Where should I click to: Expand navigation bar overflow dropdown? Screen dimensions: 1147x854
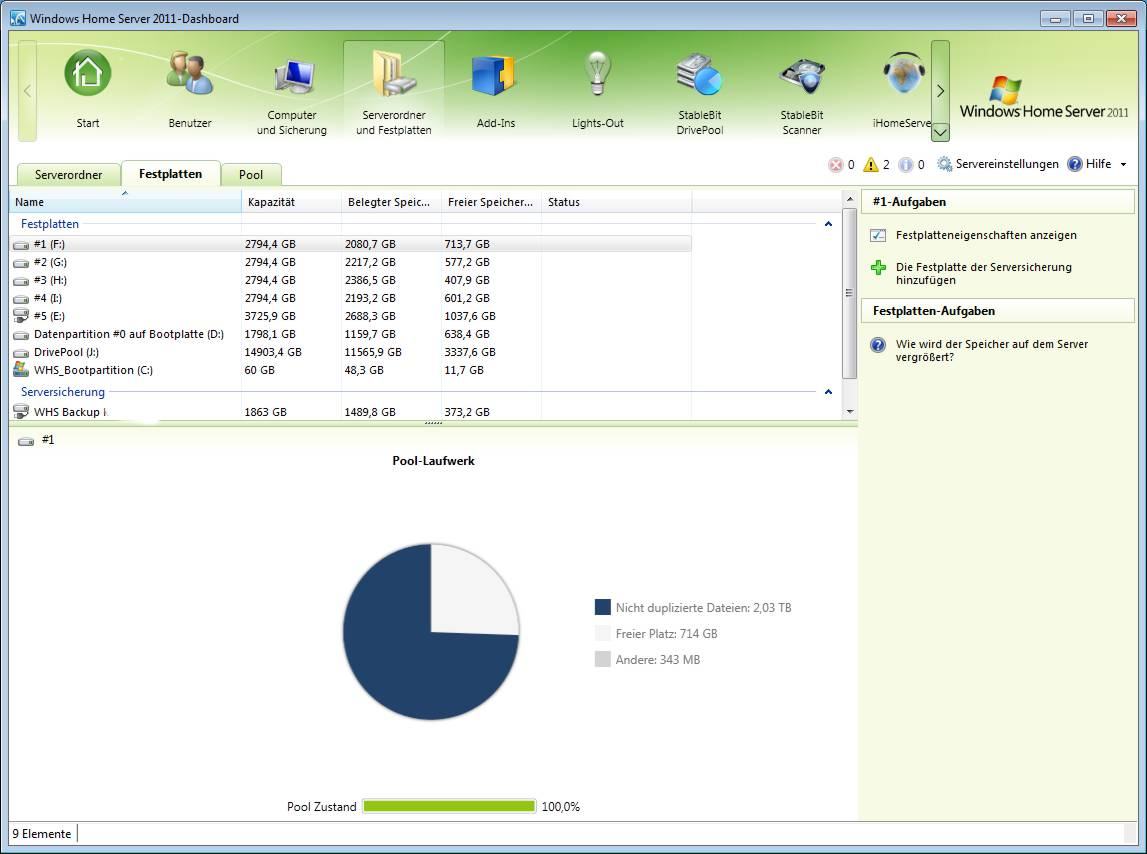tap(940, 132)
